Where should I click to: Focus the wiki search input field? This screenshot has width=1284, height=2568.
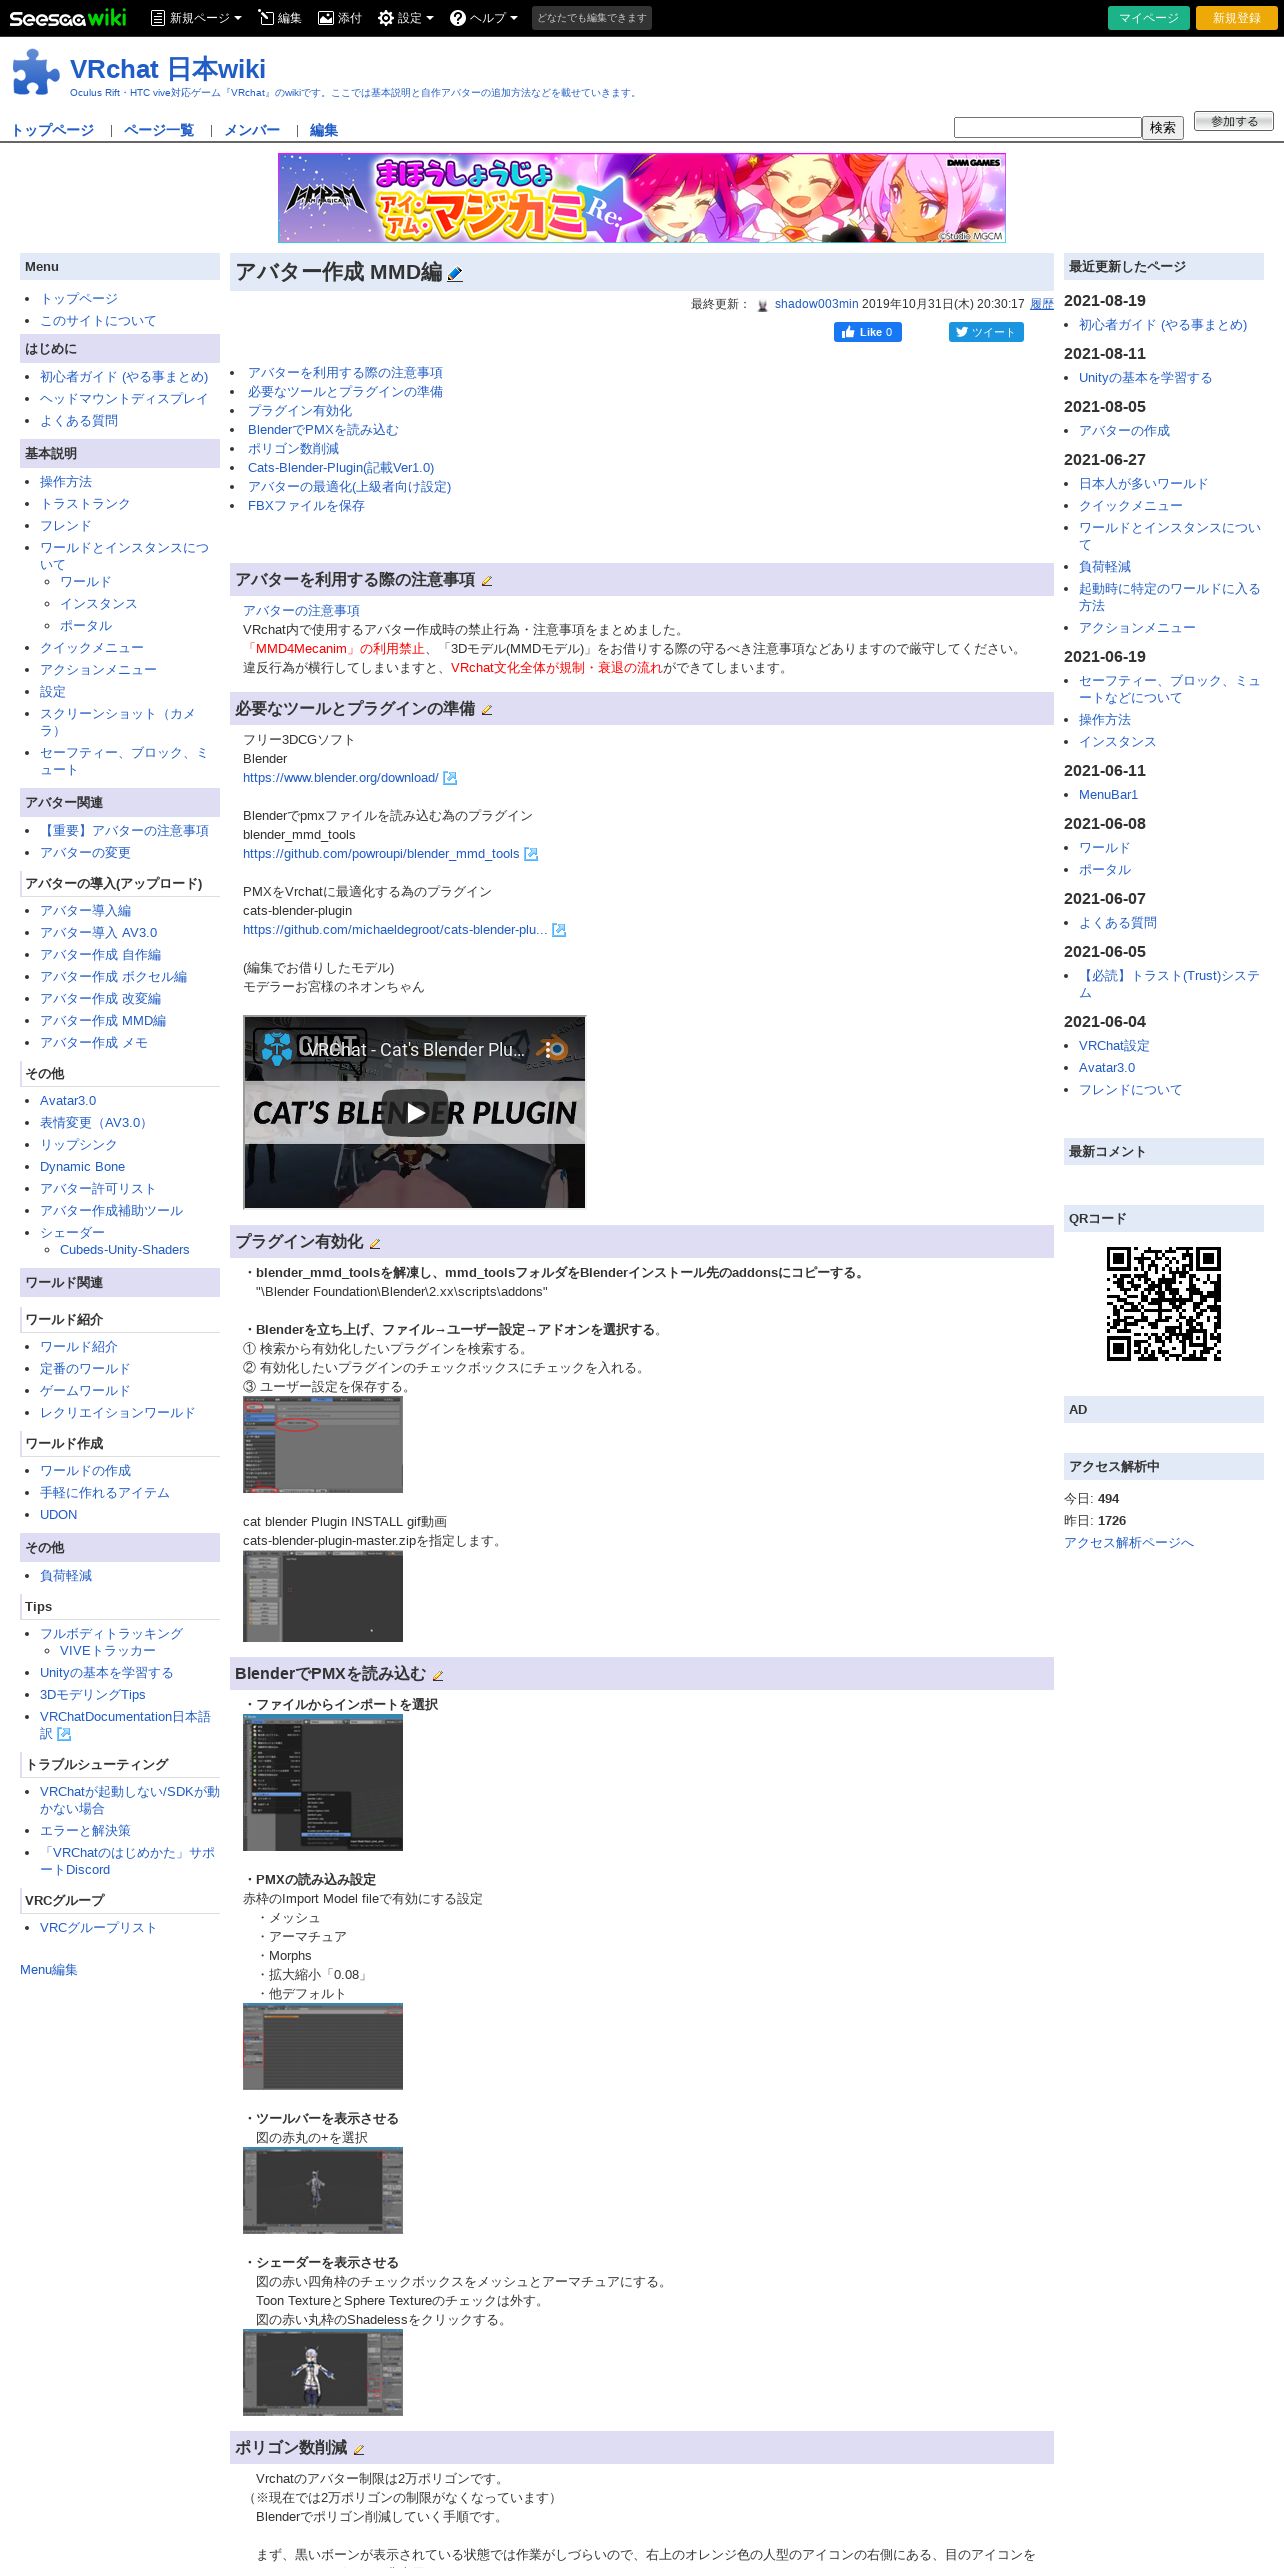point(1047,127)
